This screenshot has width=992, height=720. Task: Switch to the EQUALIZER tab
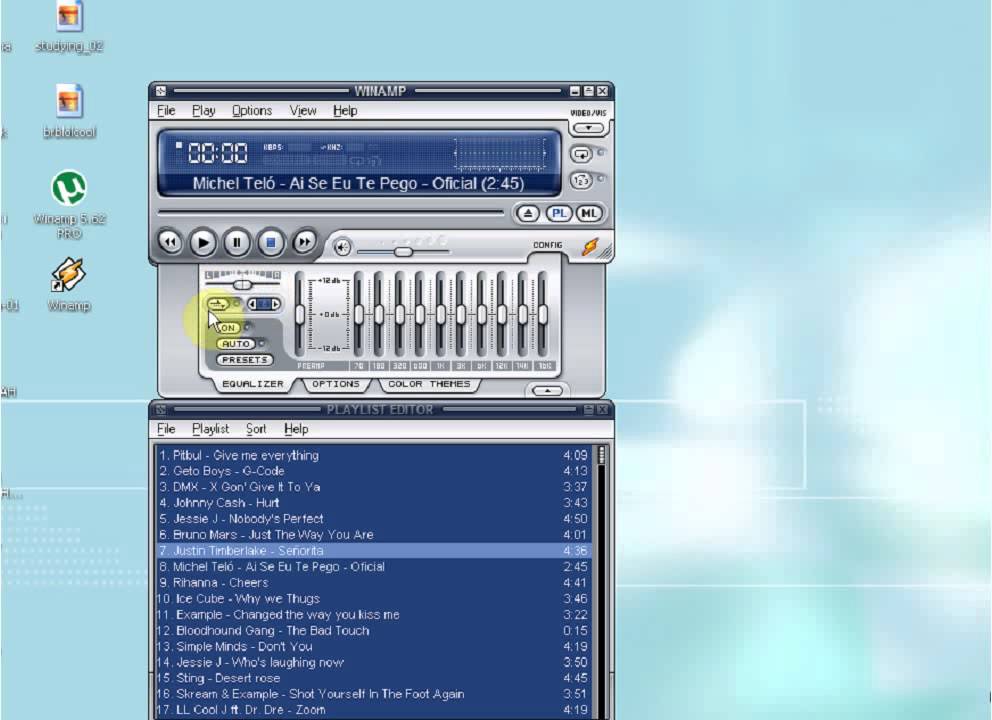tap(252, 384)
